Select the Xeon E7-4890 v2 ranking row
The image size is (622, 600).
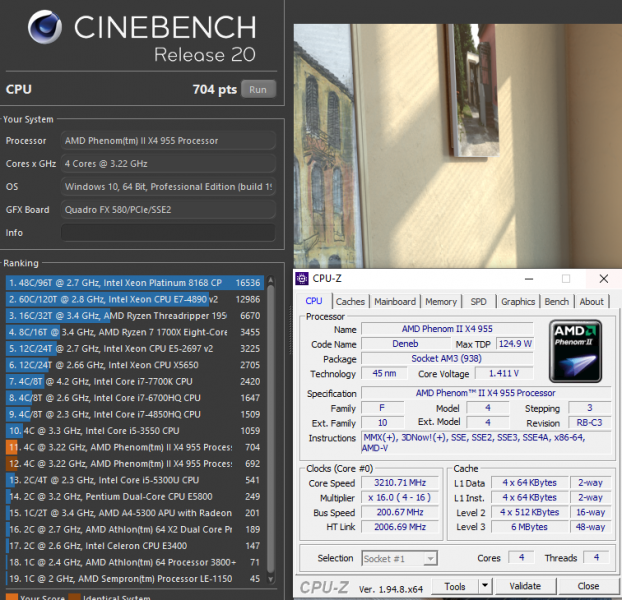pos(135,299)
